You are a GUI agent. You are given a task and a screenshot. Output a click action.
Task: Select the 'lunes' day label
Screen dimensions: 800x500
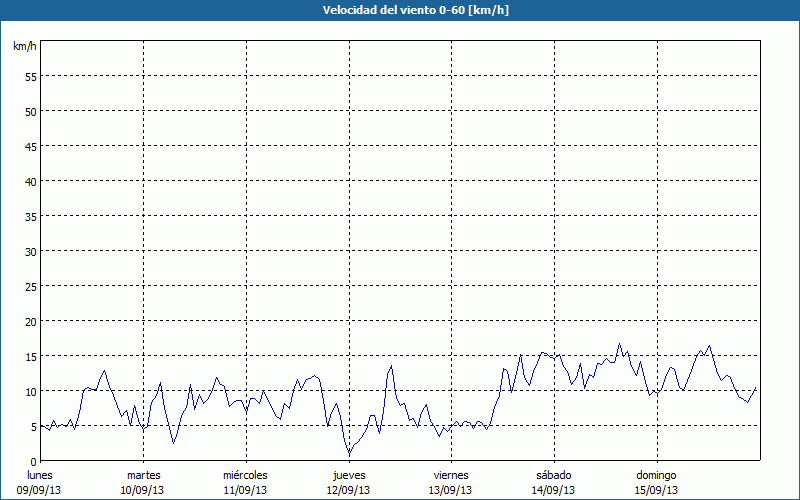[40, 475]
